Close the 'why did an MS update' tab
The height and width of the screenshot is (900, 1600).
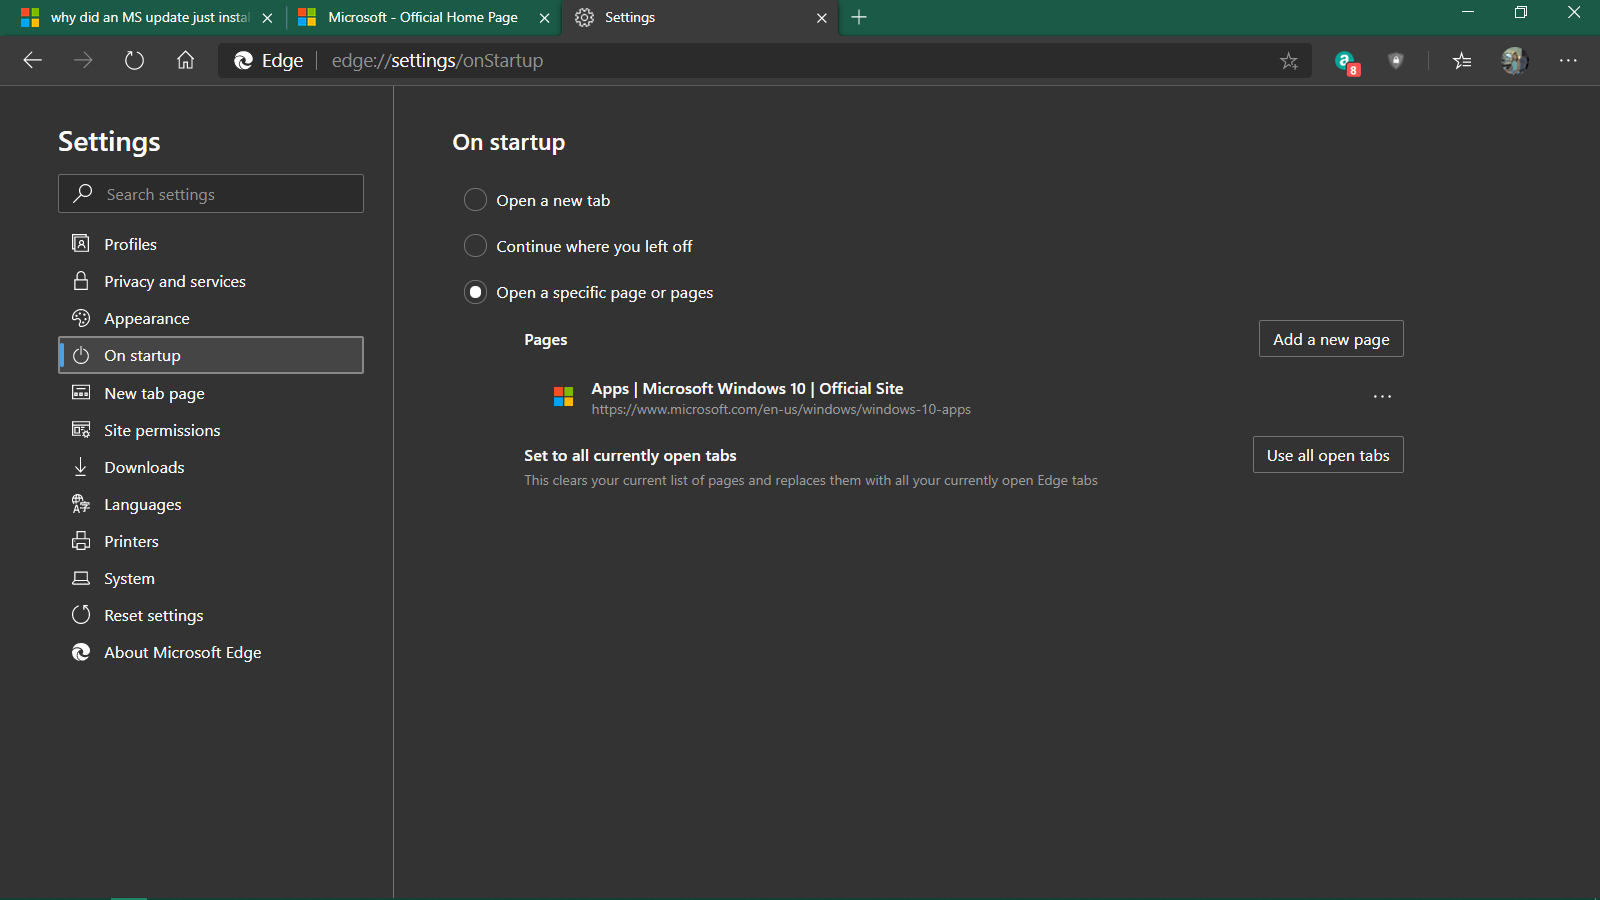pyautogui.click(x=267, y=18)
